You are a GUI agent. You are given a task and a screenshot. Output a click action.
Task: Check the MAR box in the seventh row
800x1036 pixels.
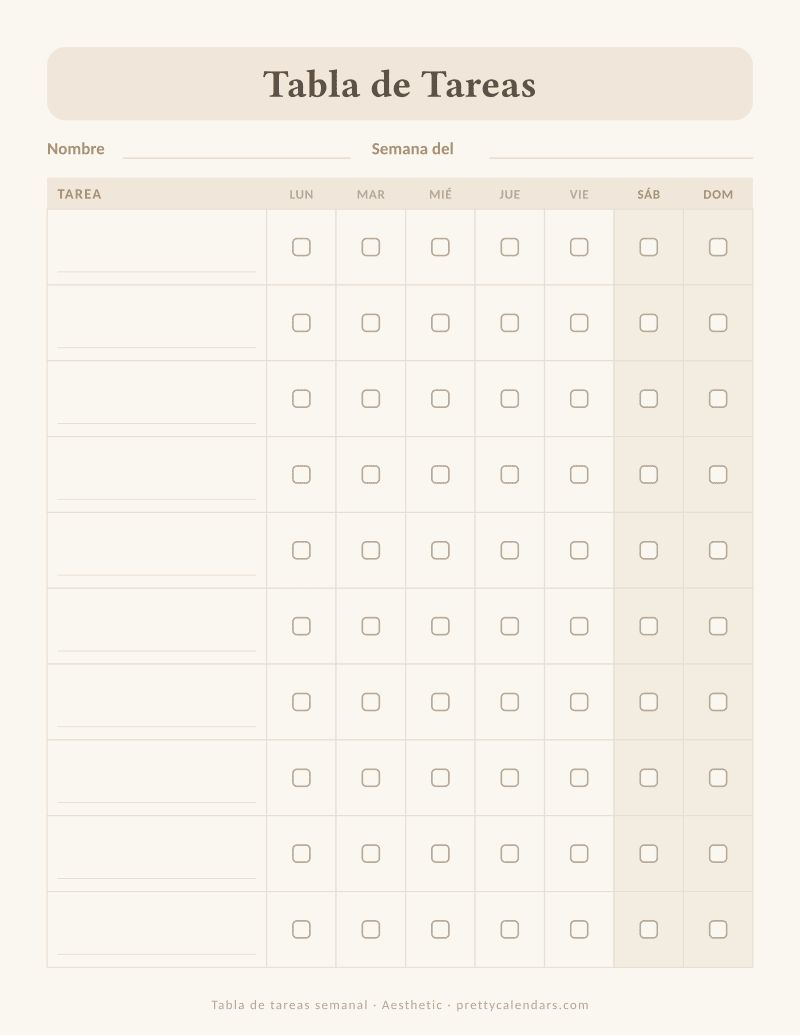[371, 702]
